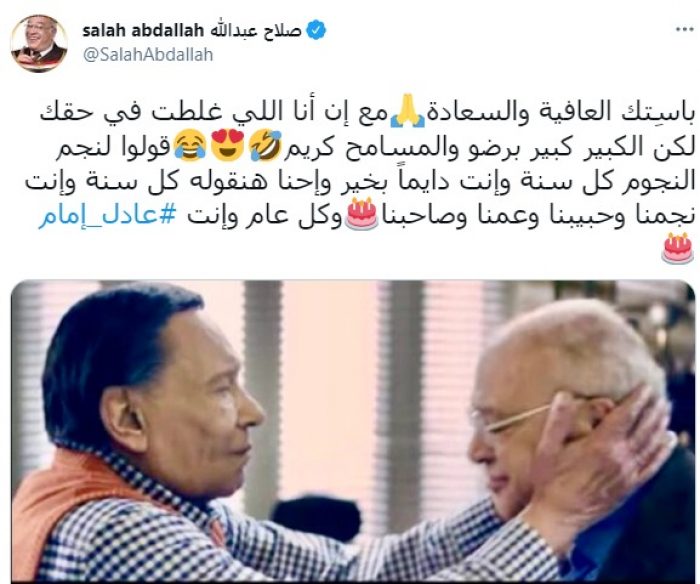Image resolution: width=700 pixels, height=584 pixels.
Task: Click the rolling-on-floor laughing emoji
Action: pyautogui.click(x=265, y=146)
